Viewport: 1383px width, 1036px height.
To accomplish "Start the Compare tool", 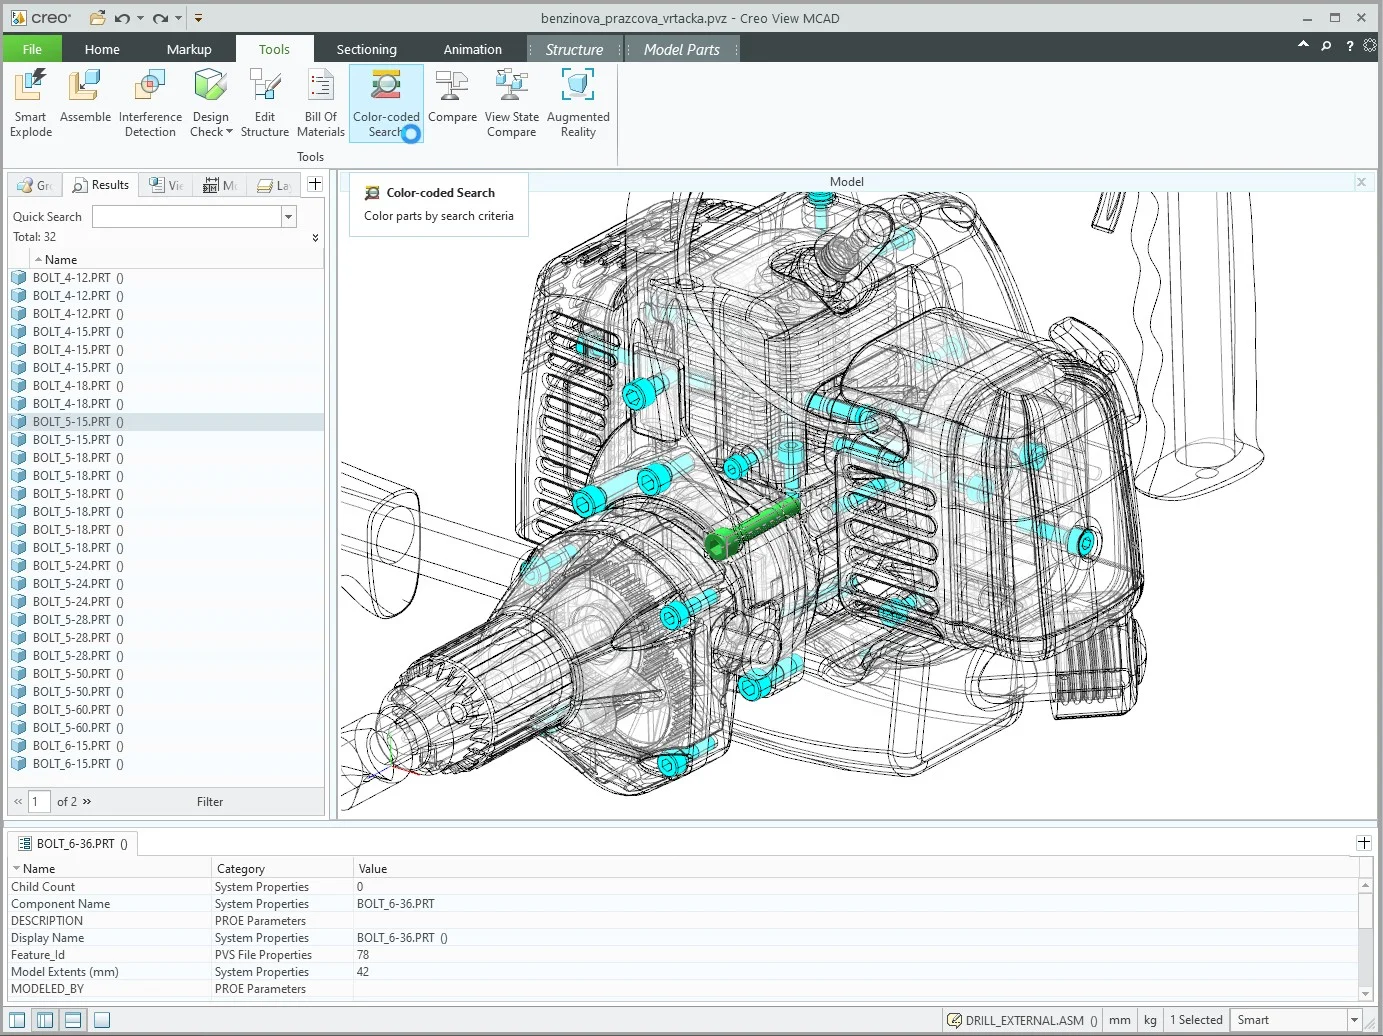I will (452, 100).
